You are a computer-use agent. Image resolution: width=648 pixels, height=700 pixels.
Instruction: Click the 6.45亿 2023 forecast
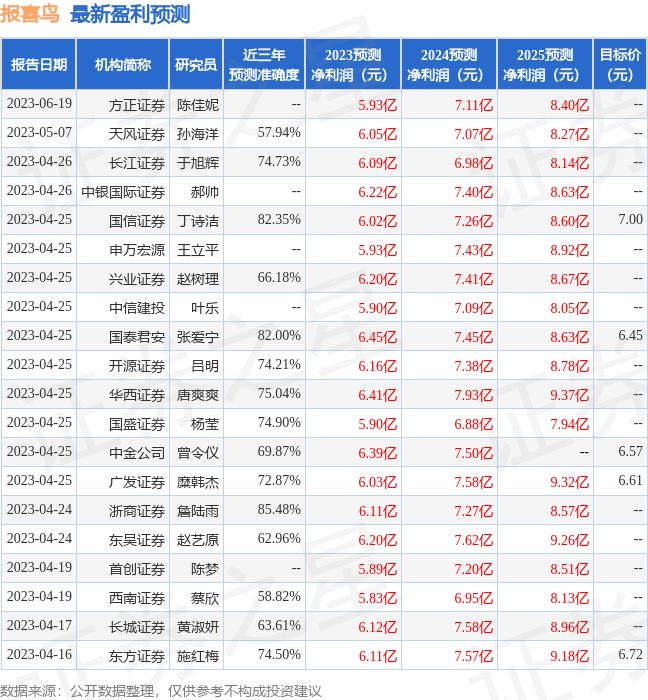click(378, 337)
